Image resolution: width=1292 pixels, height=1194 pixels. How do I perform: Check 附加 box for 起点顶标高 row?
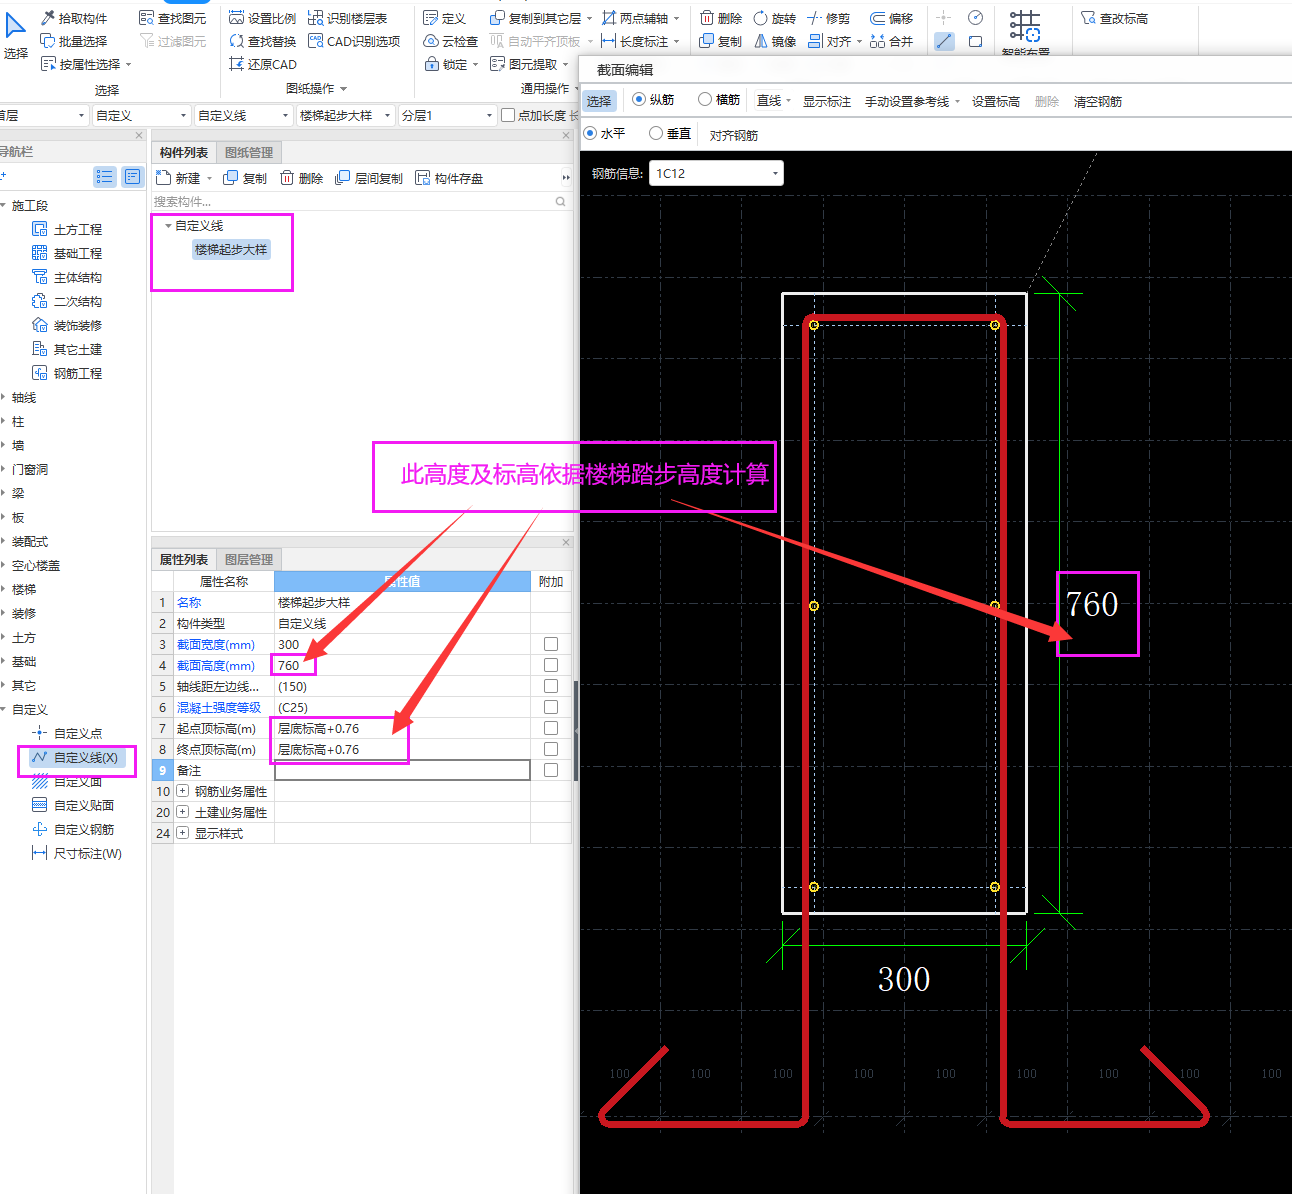tap(551, 728)
